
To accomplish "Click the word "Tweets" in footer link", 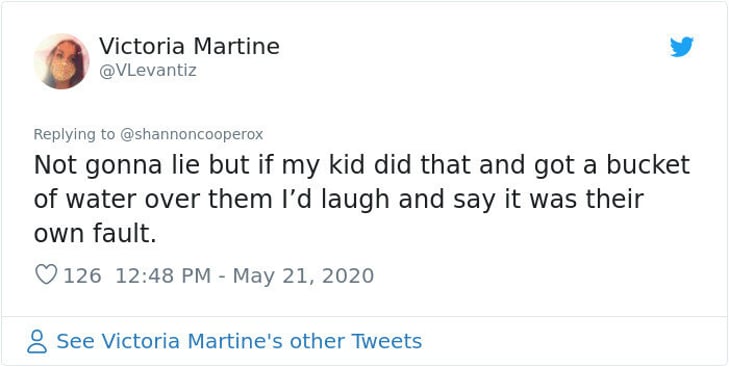I will pos(387,341).
